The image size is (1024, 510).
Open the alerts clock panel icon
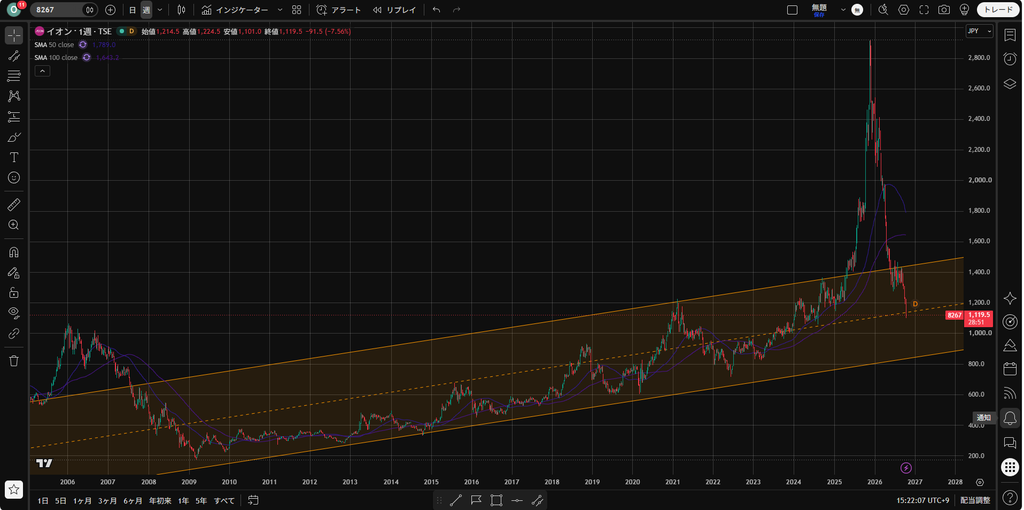pyautogui.click(x=1010, y=59)
